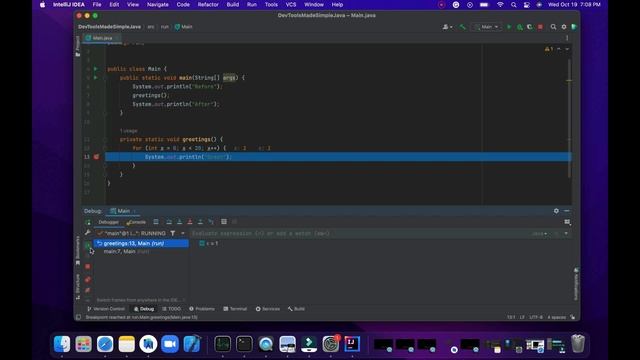Expand thread selector dropdown arrow
The image size is (640, 360).
[182, 233]
